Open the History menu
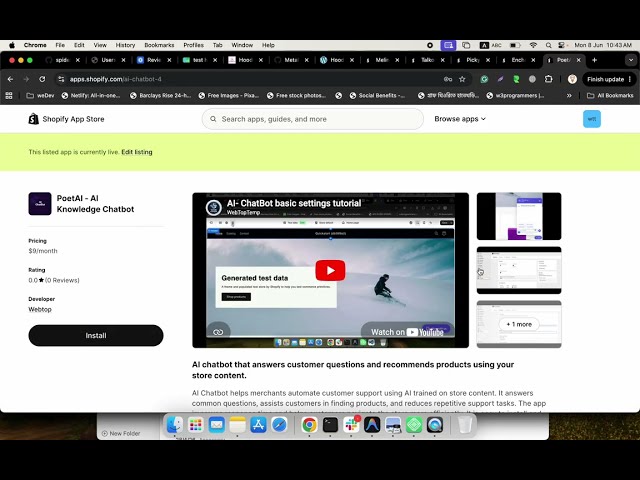The width and height of the screenshot is (640, 480). (x=125, y=45)
